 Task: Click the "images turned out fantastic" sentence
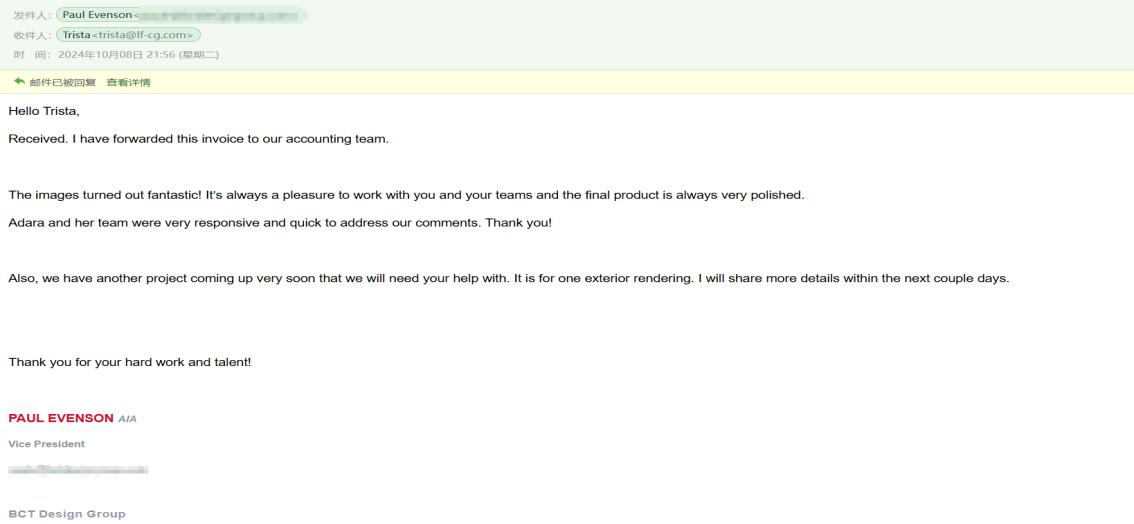pyautogui.click(x=406, y=195)
